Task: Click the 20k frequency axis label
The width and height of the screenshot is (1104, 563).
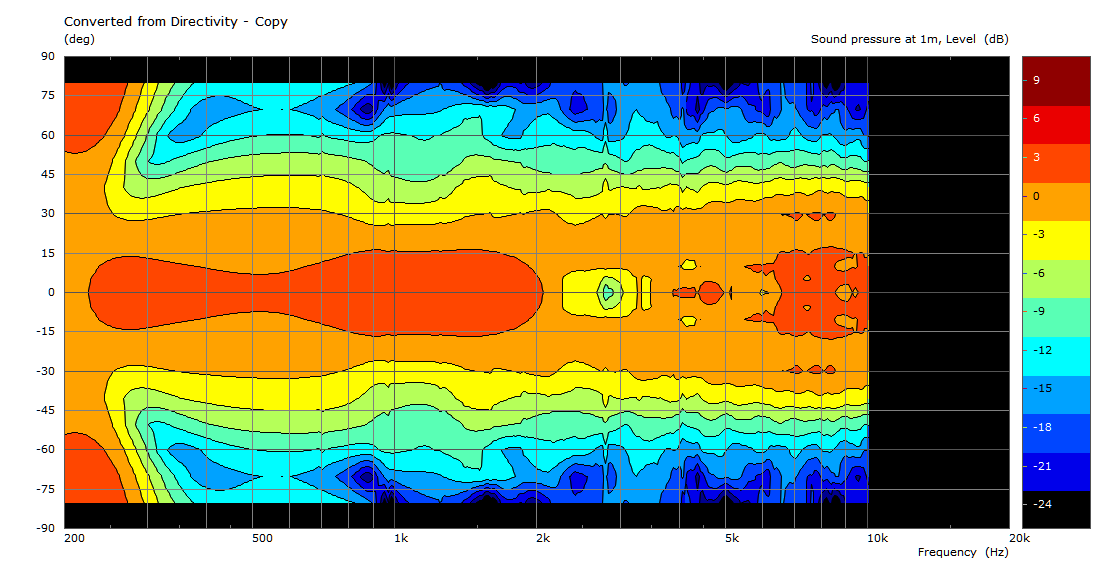Action: click(x=1019, y=538)
